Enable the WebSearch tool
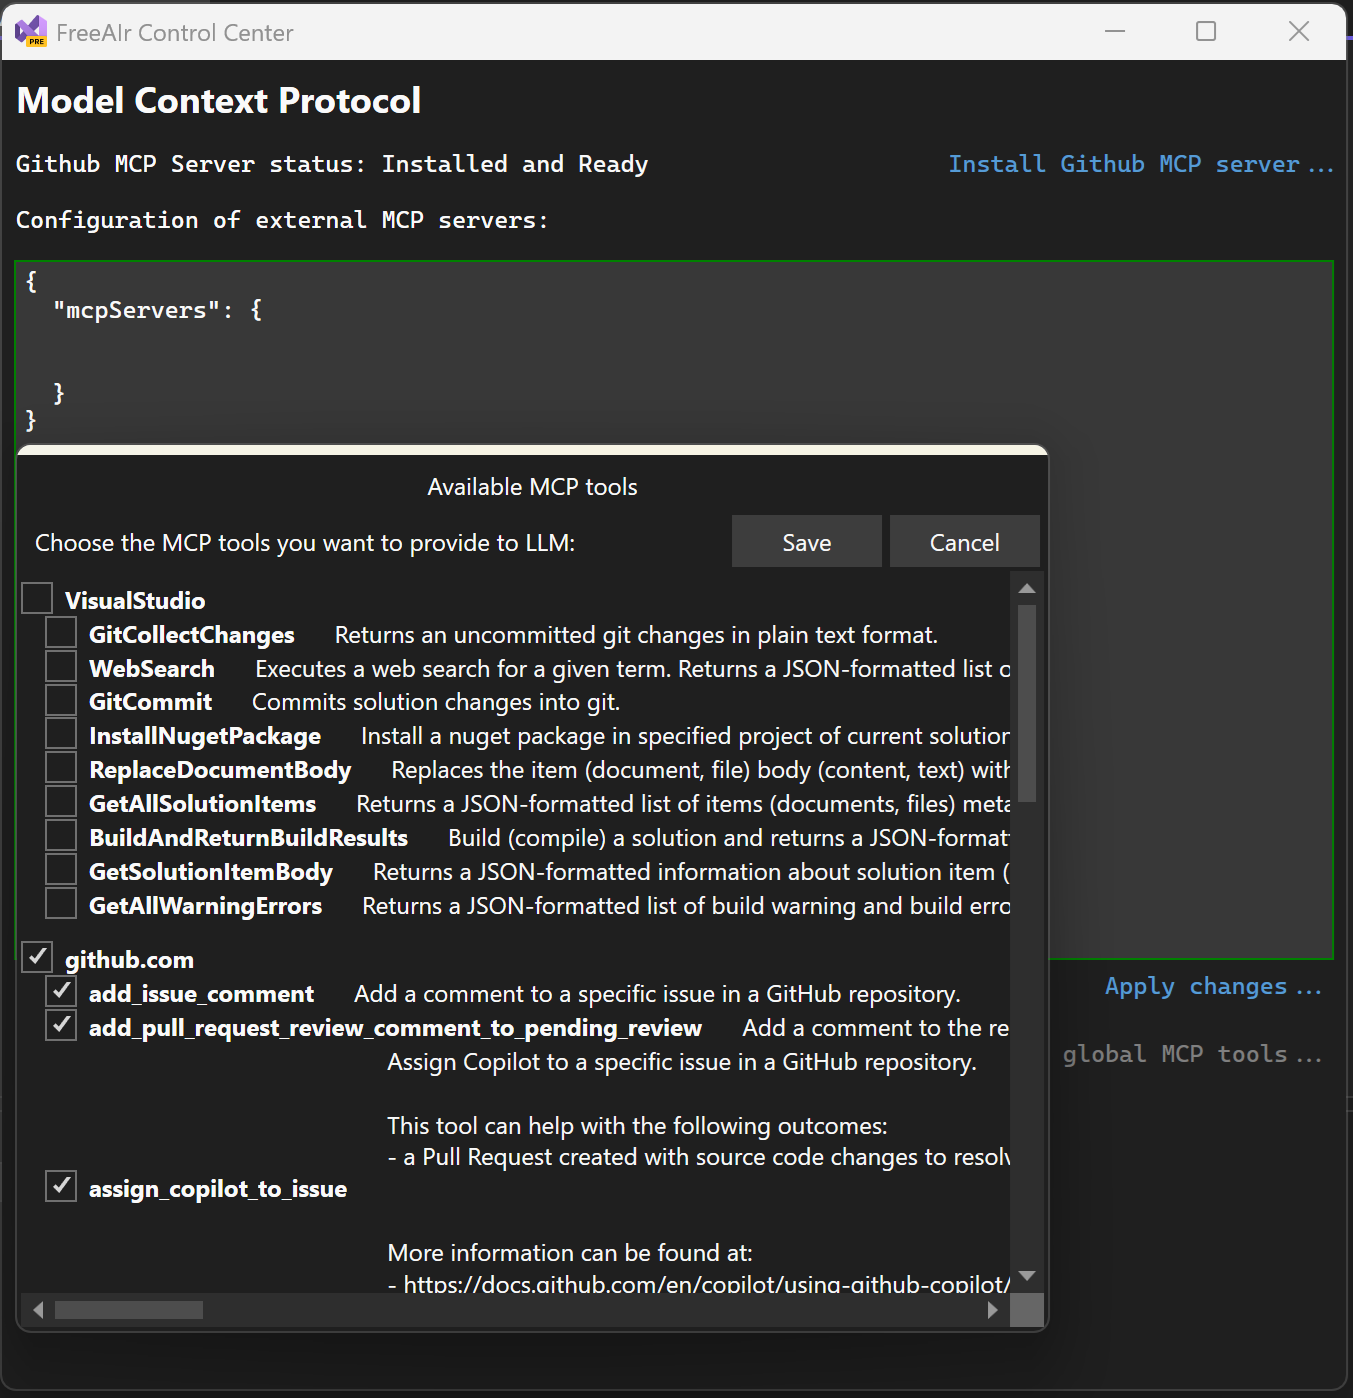Viewport: 1353px width, 1398px height. 60,666
